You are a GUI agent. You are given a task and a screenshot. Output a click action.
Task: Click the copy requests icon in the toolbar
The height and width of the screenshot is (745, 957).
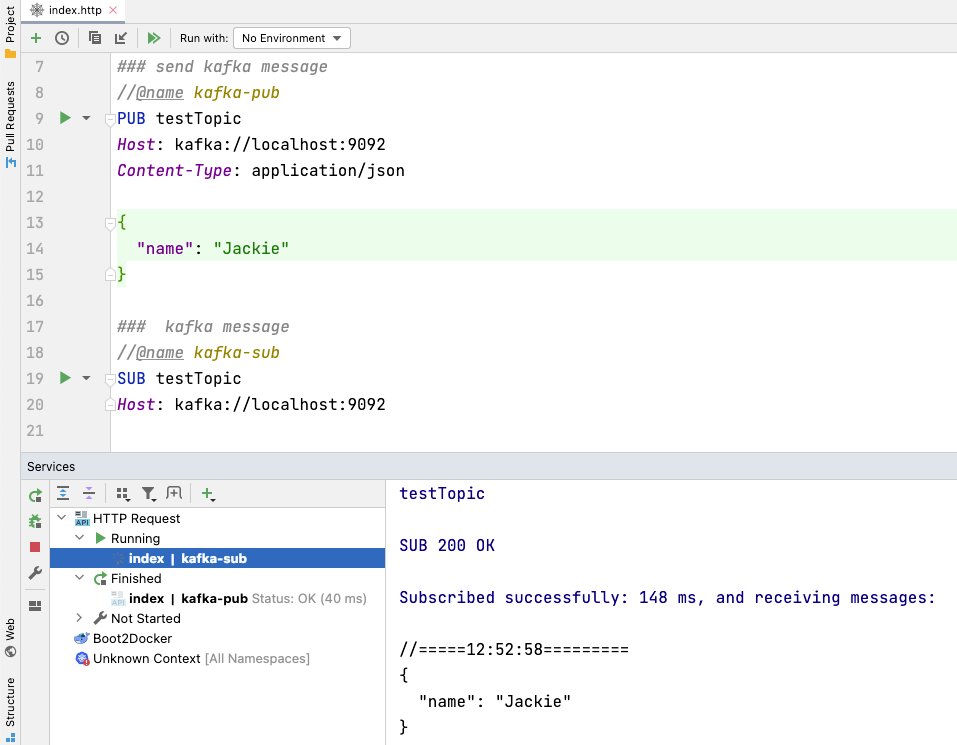point(95,38)
